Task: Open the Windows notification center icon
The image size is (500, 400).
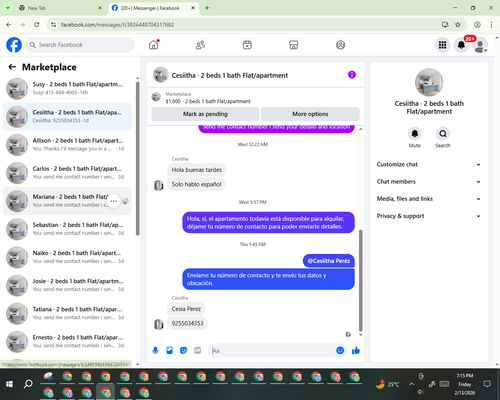Action: tap(487, 384)
